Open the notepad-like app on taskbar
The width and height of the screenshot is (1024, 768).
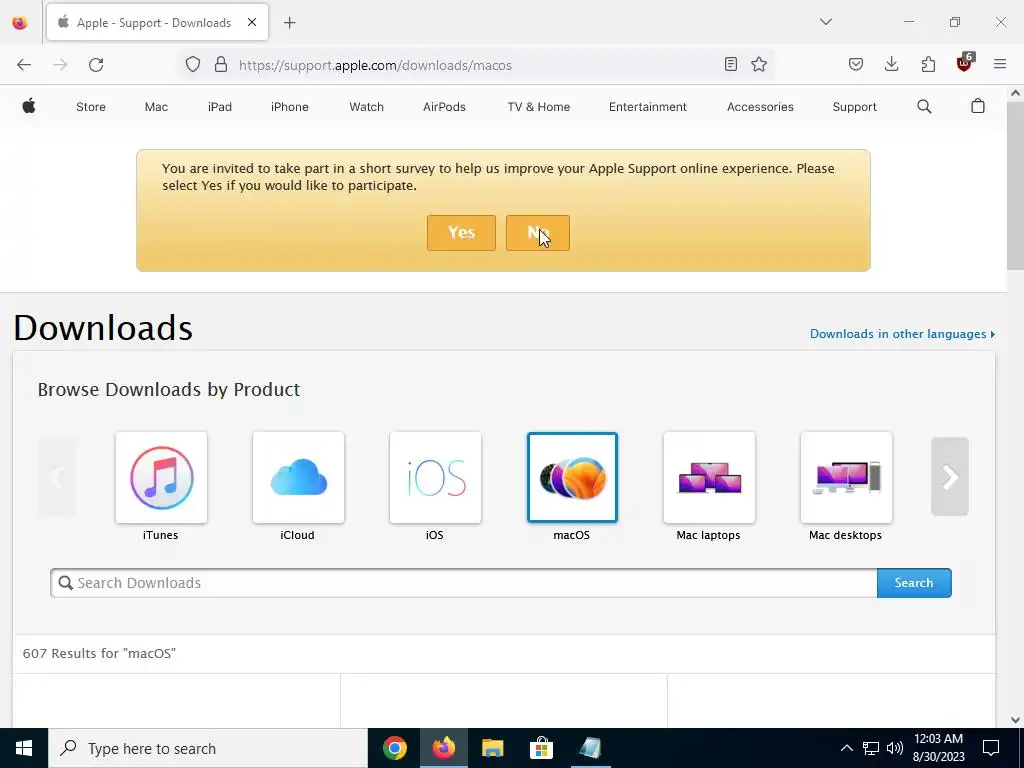point(590,748)
